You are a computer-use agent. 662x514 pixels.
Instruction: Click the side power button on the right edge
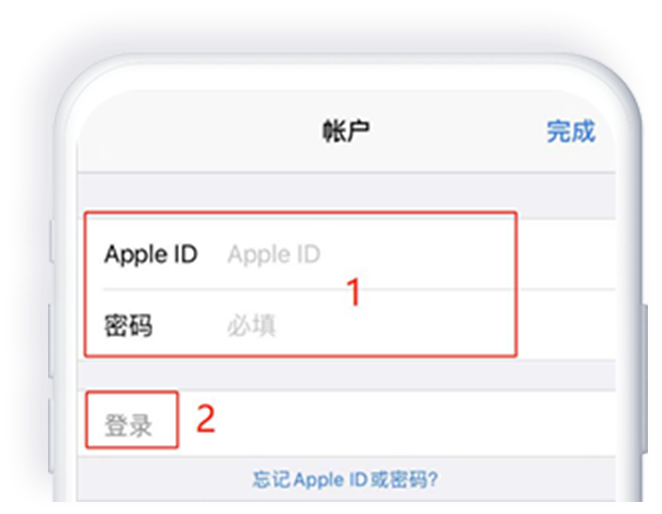coord(645,378)
